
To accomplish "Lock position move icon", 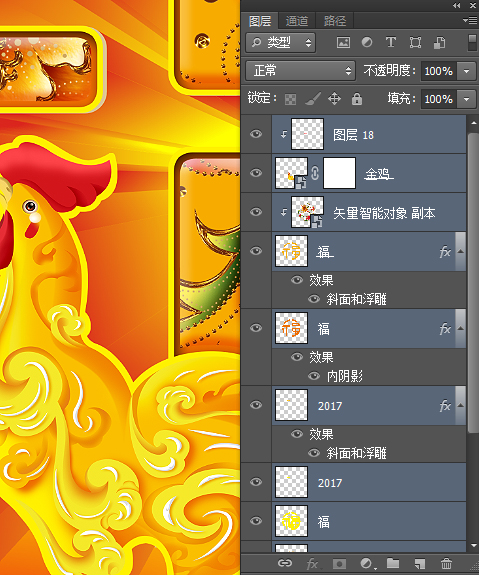I will [334, 99].
